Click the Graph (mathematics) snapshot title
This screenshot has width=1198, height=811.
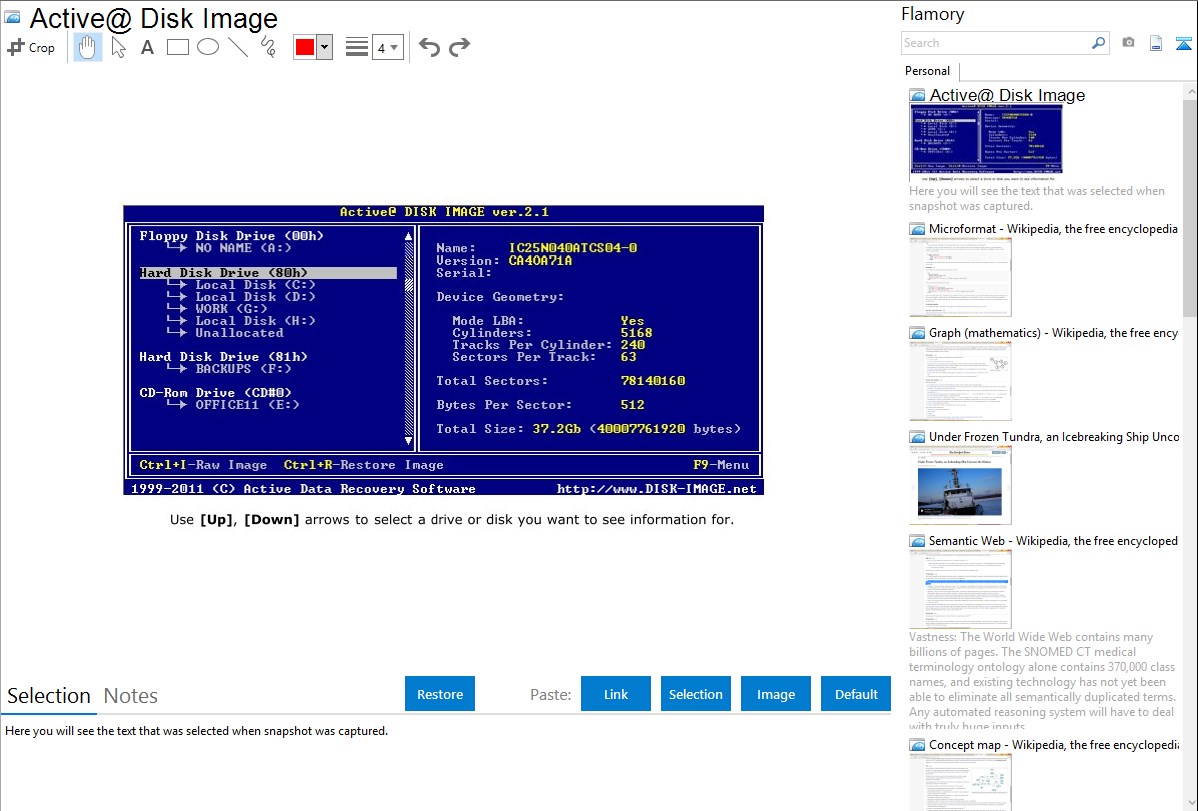click(1053, 333)
